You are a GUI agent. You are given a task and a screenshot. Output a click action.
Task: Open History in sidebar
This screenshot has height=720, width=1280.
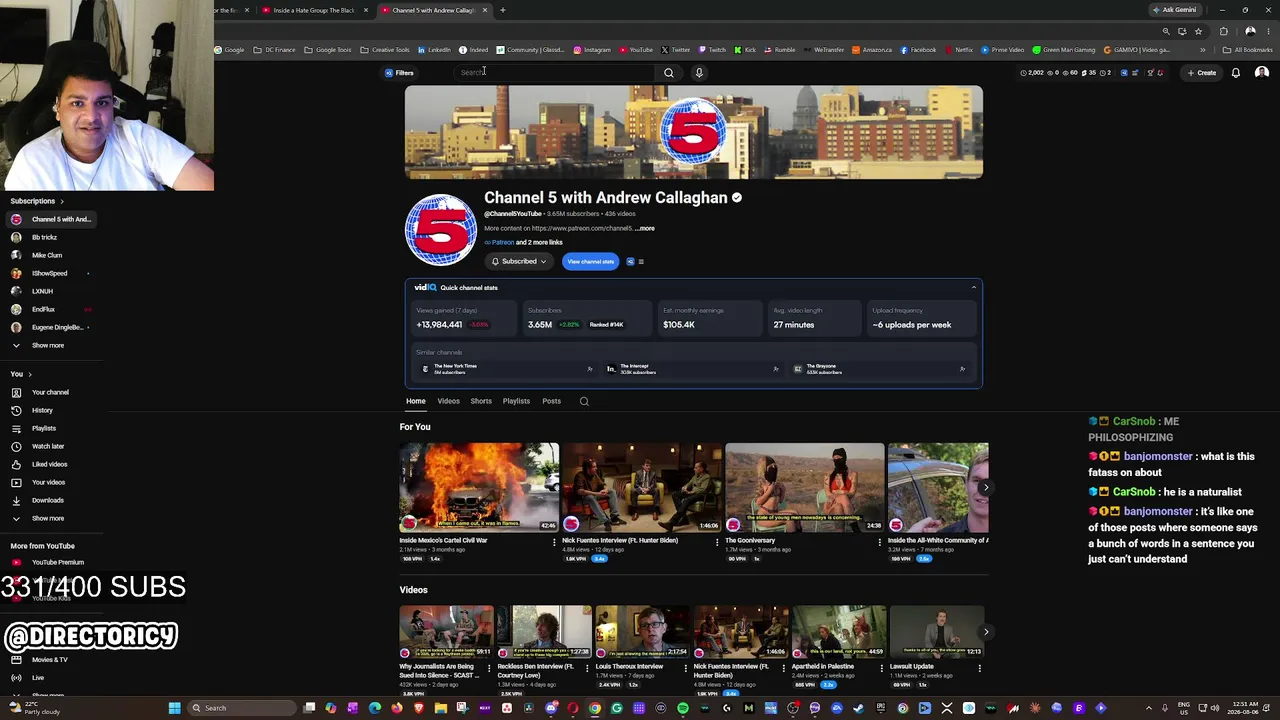point(42,410)
